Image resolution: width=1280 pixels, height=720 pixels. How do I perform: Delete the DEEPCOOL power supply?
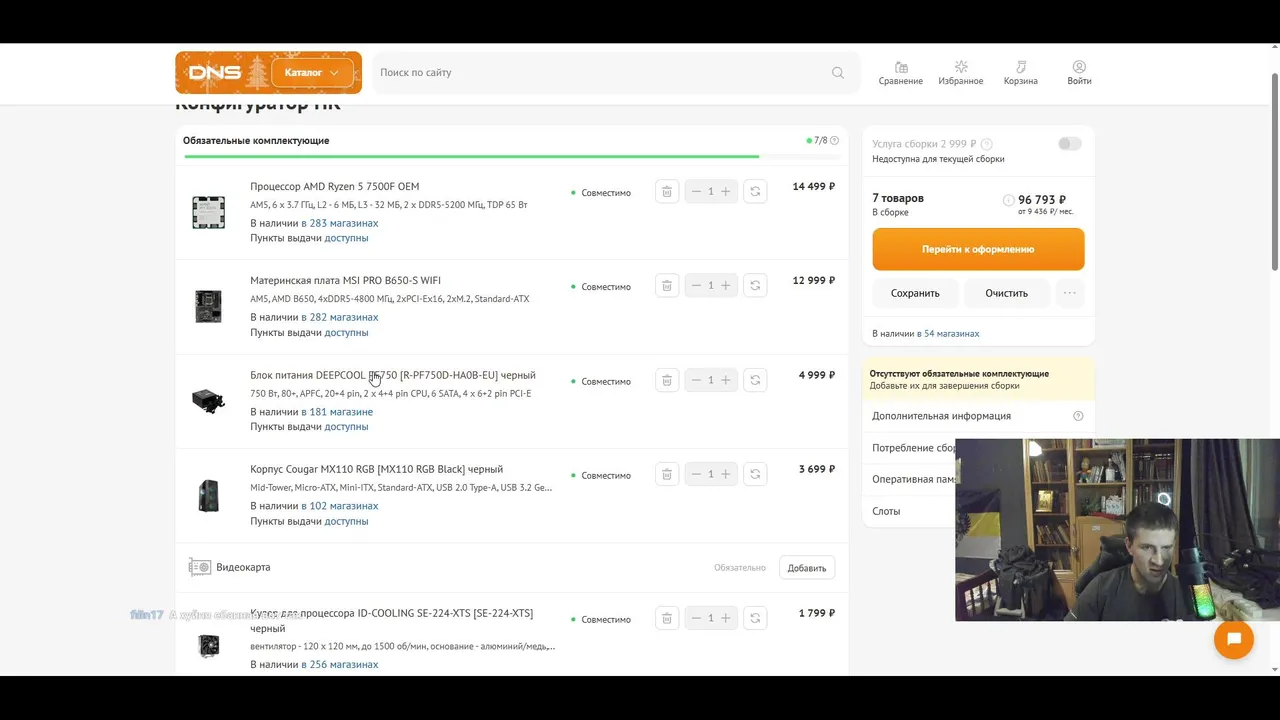point(667,380)
